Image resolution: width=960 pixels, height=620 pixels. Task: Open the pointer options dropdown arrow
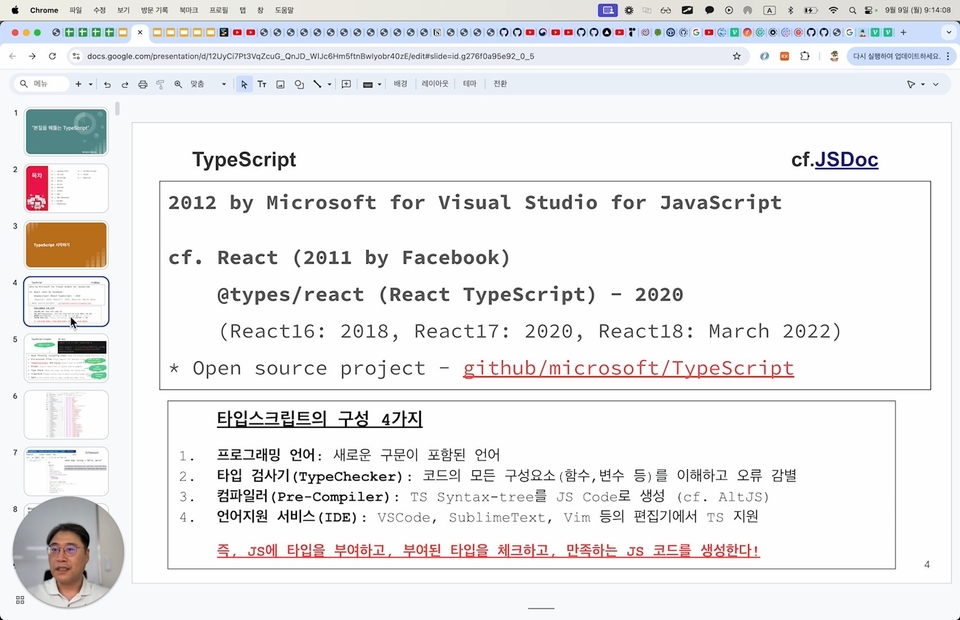[x=923, y=84]
